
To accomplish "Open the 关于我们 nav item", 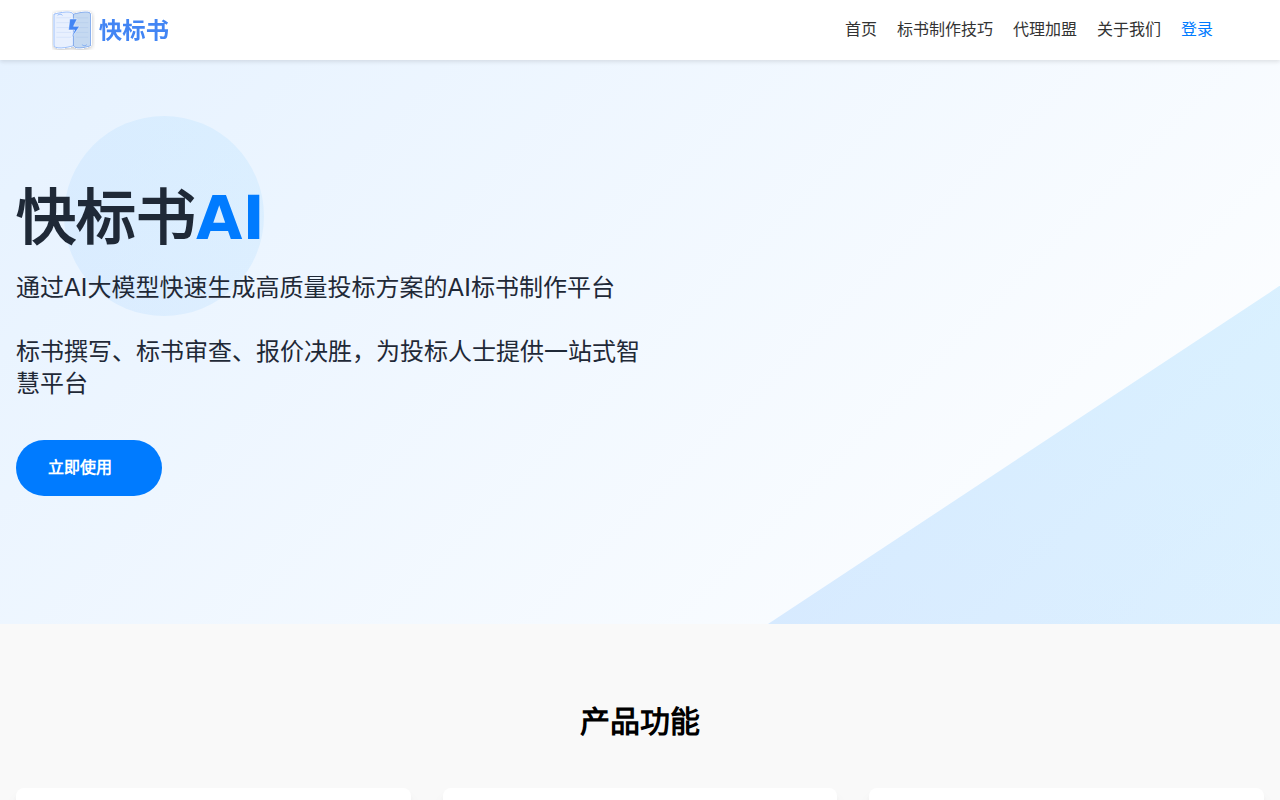I will click(x=1129, y=30).
